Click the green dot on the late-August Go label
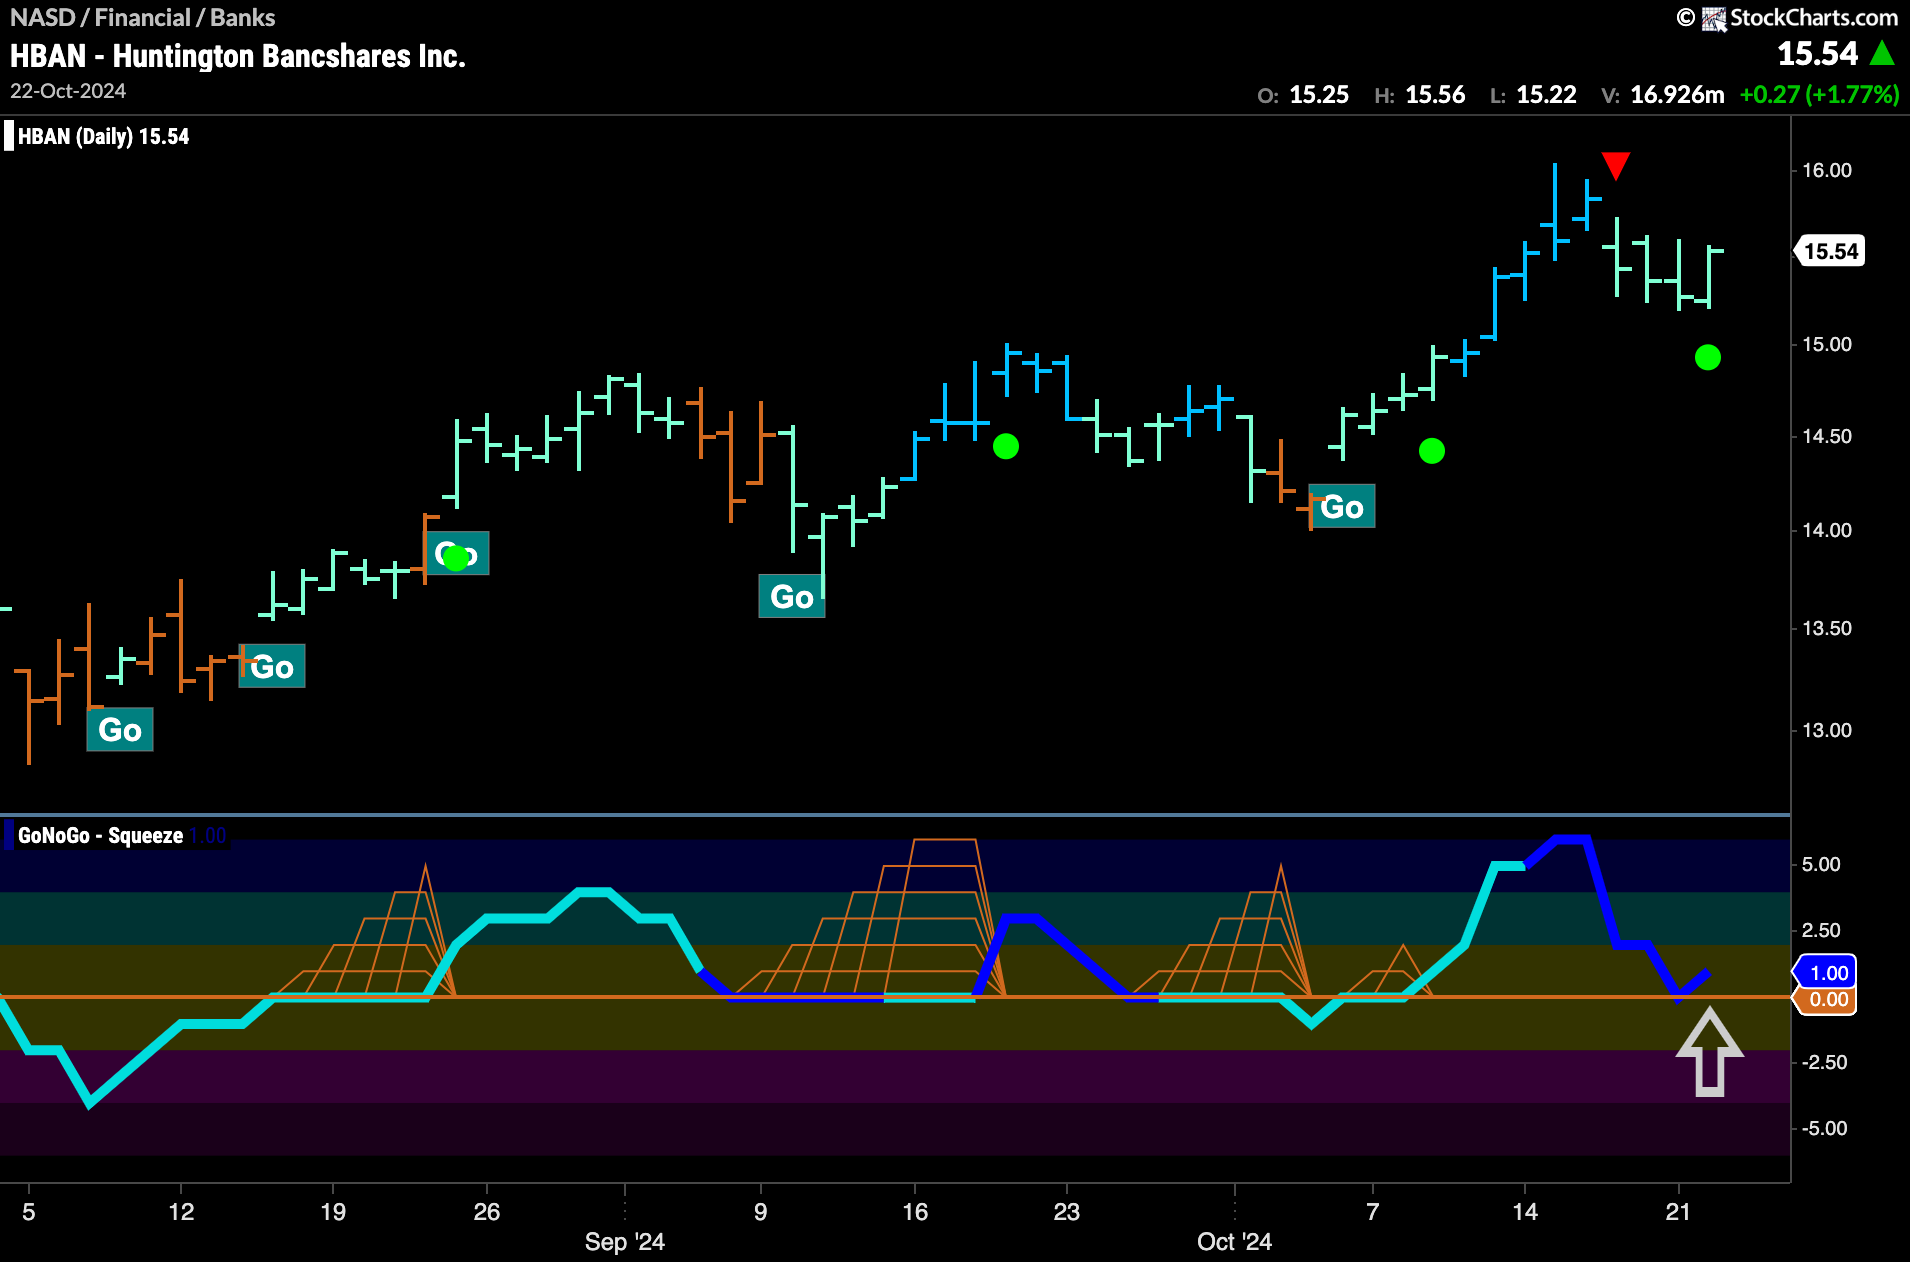This screenshot has width=1910, height=1262. coord(456,558)
